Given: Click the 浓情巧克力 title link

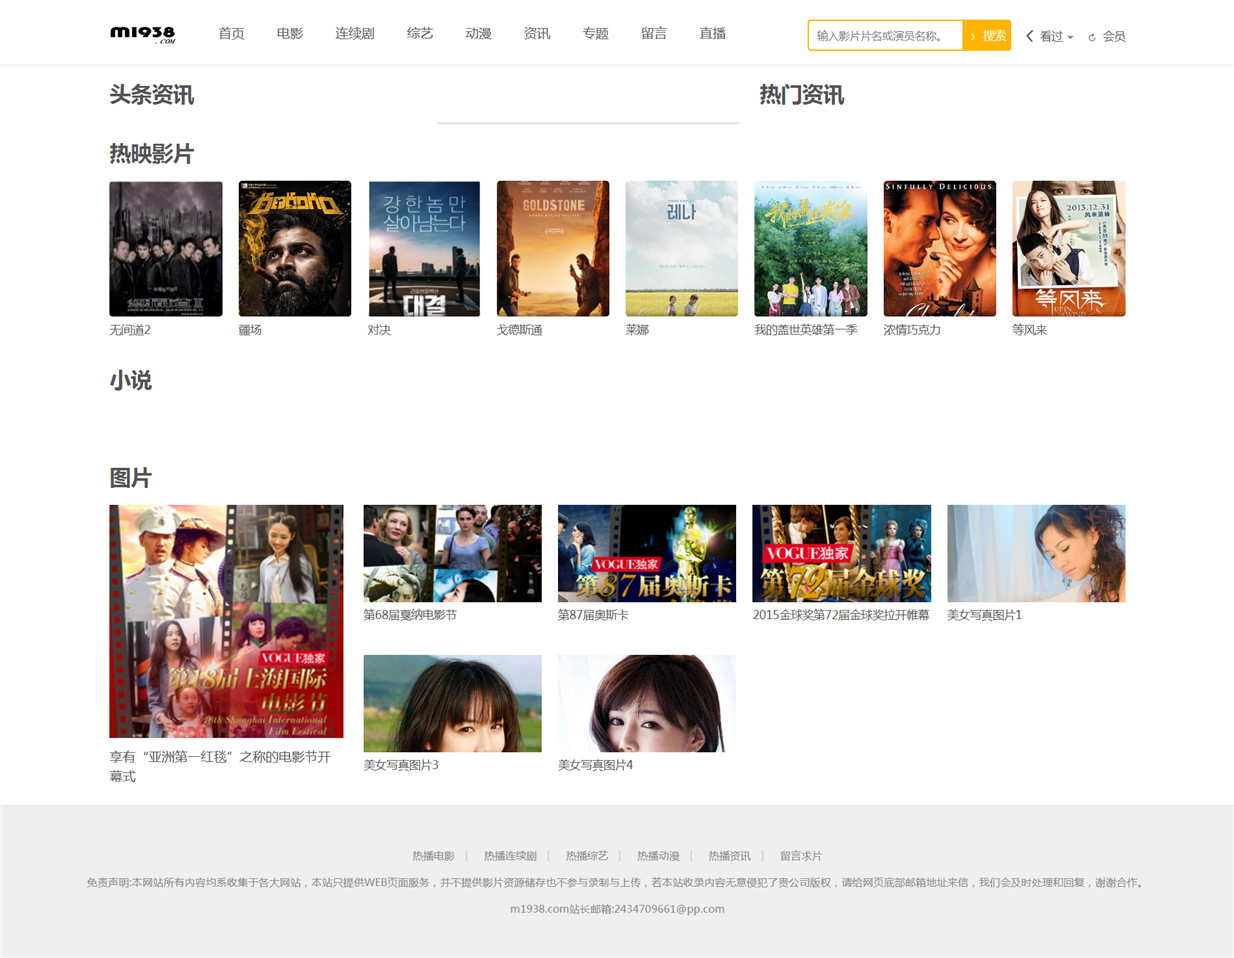Looking at the screenshot, I should click(912, 330).
